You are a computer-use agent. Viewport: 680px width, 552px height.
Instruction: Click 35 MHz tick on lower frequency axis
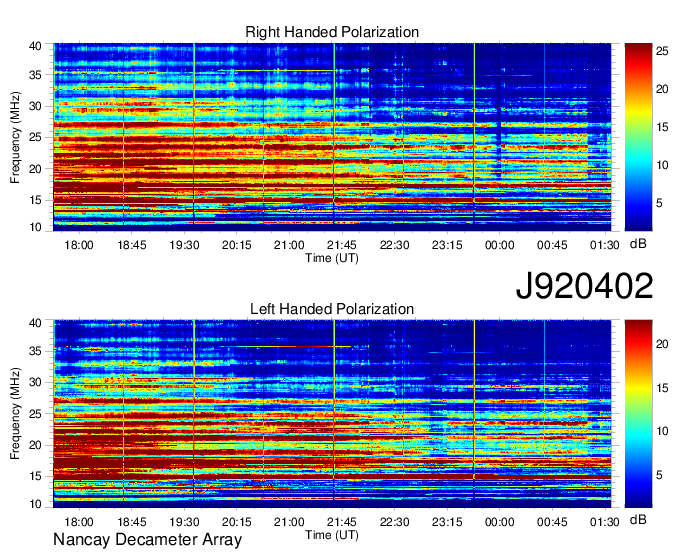pyautogui.click(x=35, y=351)
